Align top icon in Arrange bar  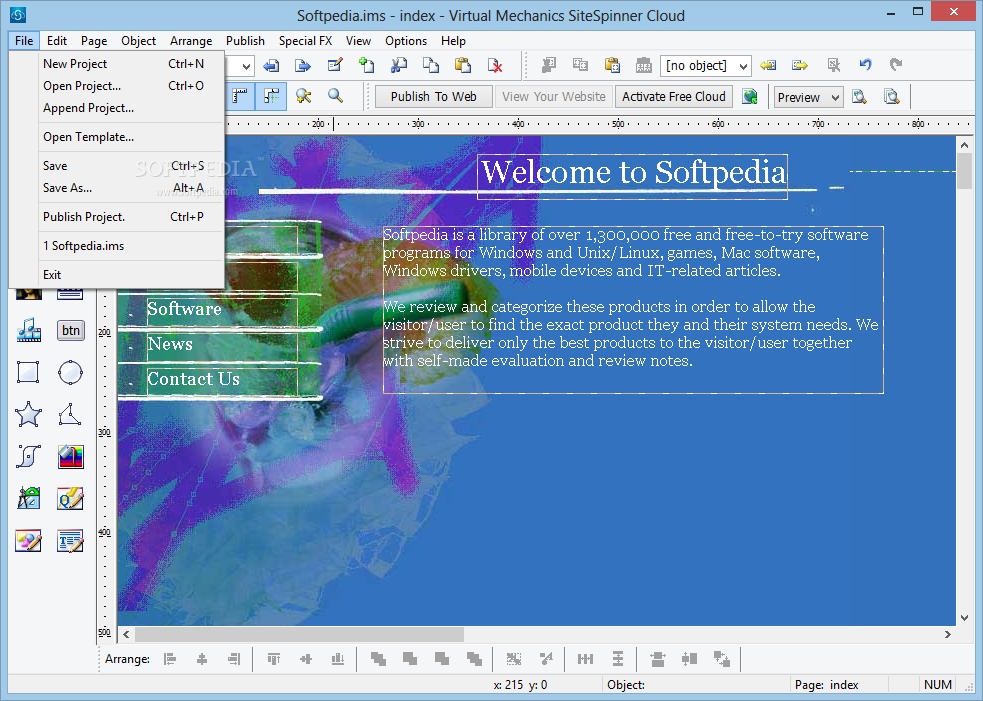tap(273, 659)
